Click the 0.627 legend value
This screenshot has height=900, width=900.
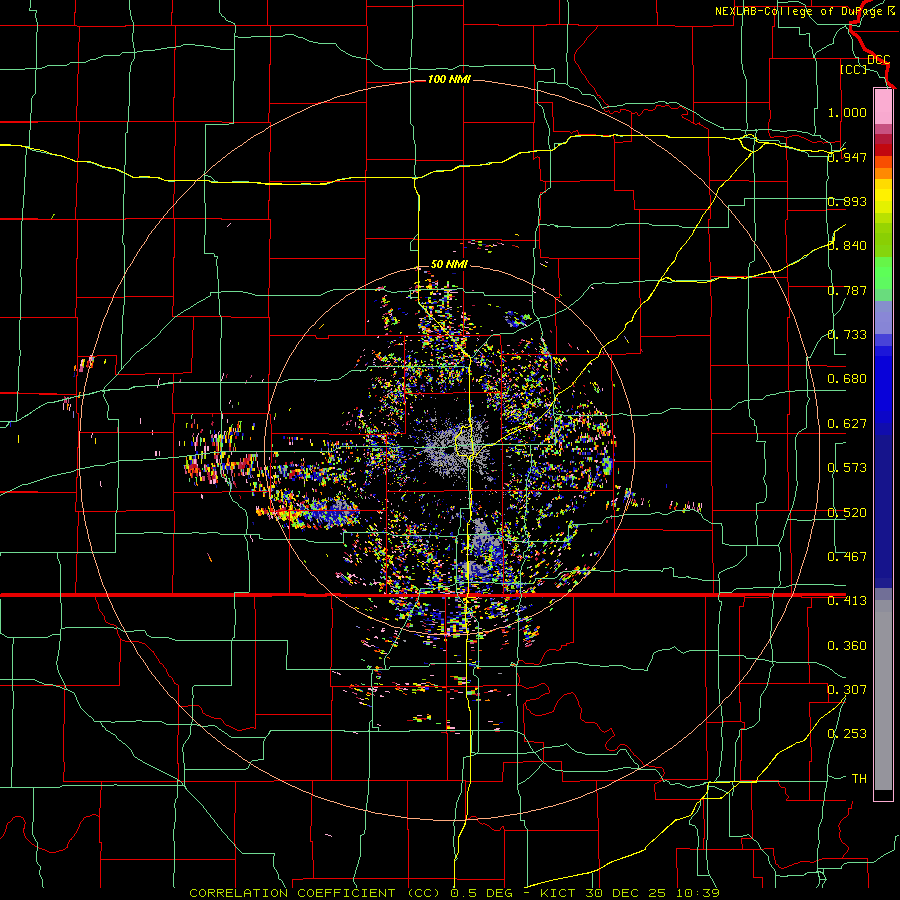click(847, 424)
